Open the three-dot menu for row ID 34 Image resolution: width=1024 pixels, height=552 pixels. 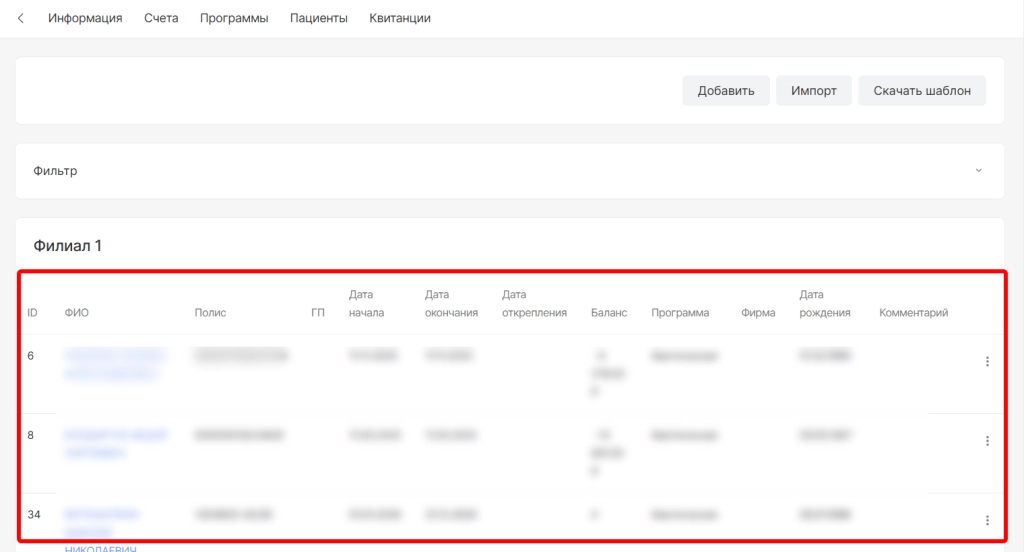tap(987, 520)
